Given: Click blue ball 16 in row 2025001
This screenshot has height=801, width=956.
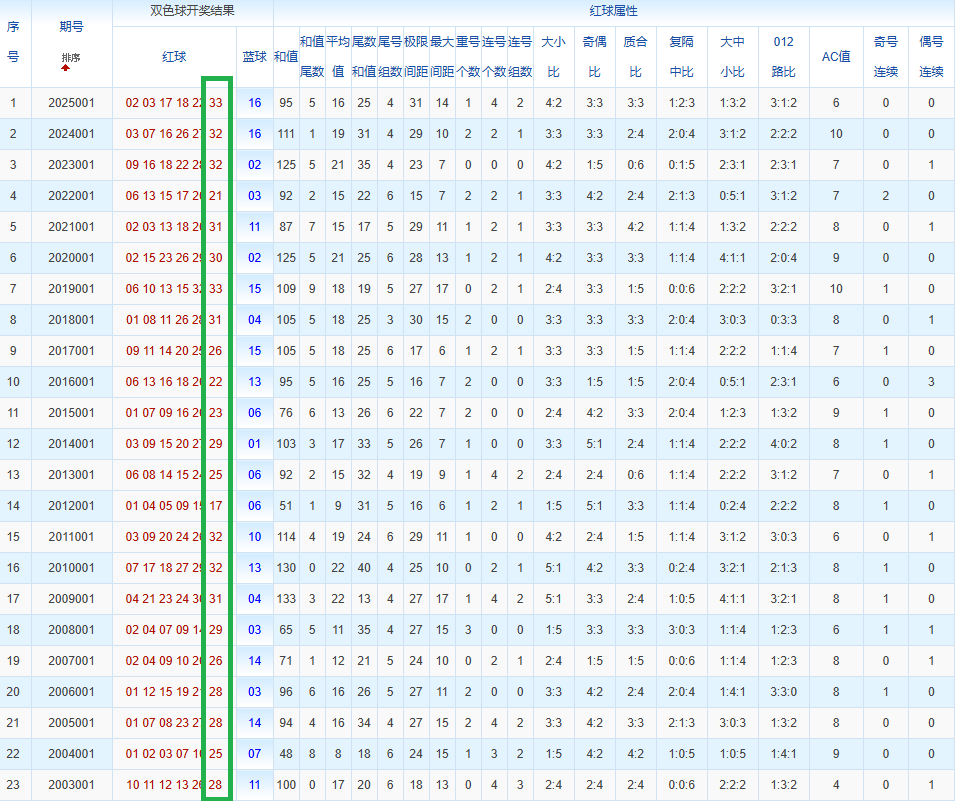Looking at the screenshot, I should pyautogui.click(x=255, y=103).
